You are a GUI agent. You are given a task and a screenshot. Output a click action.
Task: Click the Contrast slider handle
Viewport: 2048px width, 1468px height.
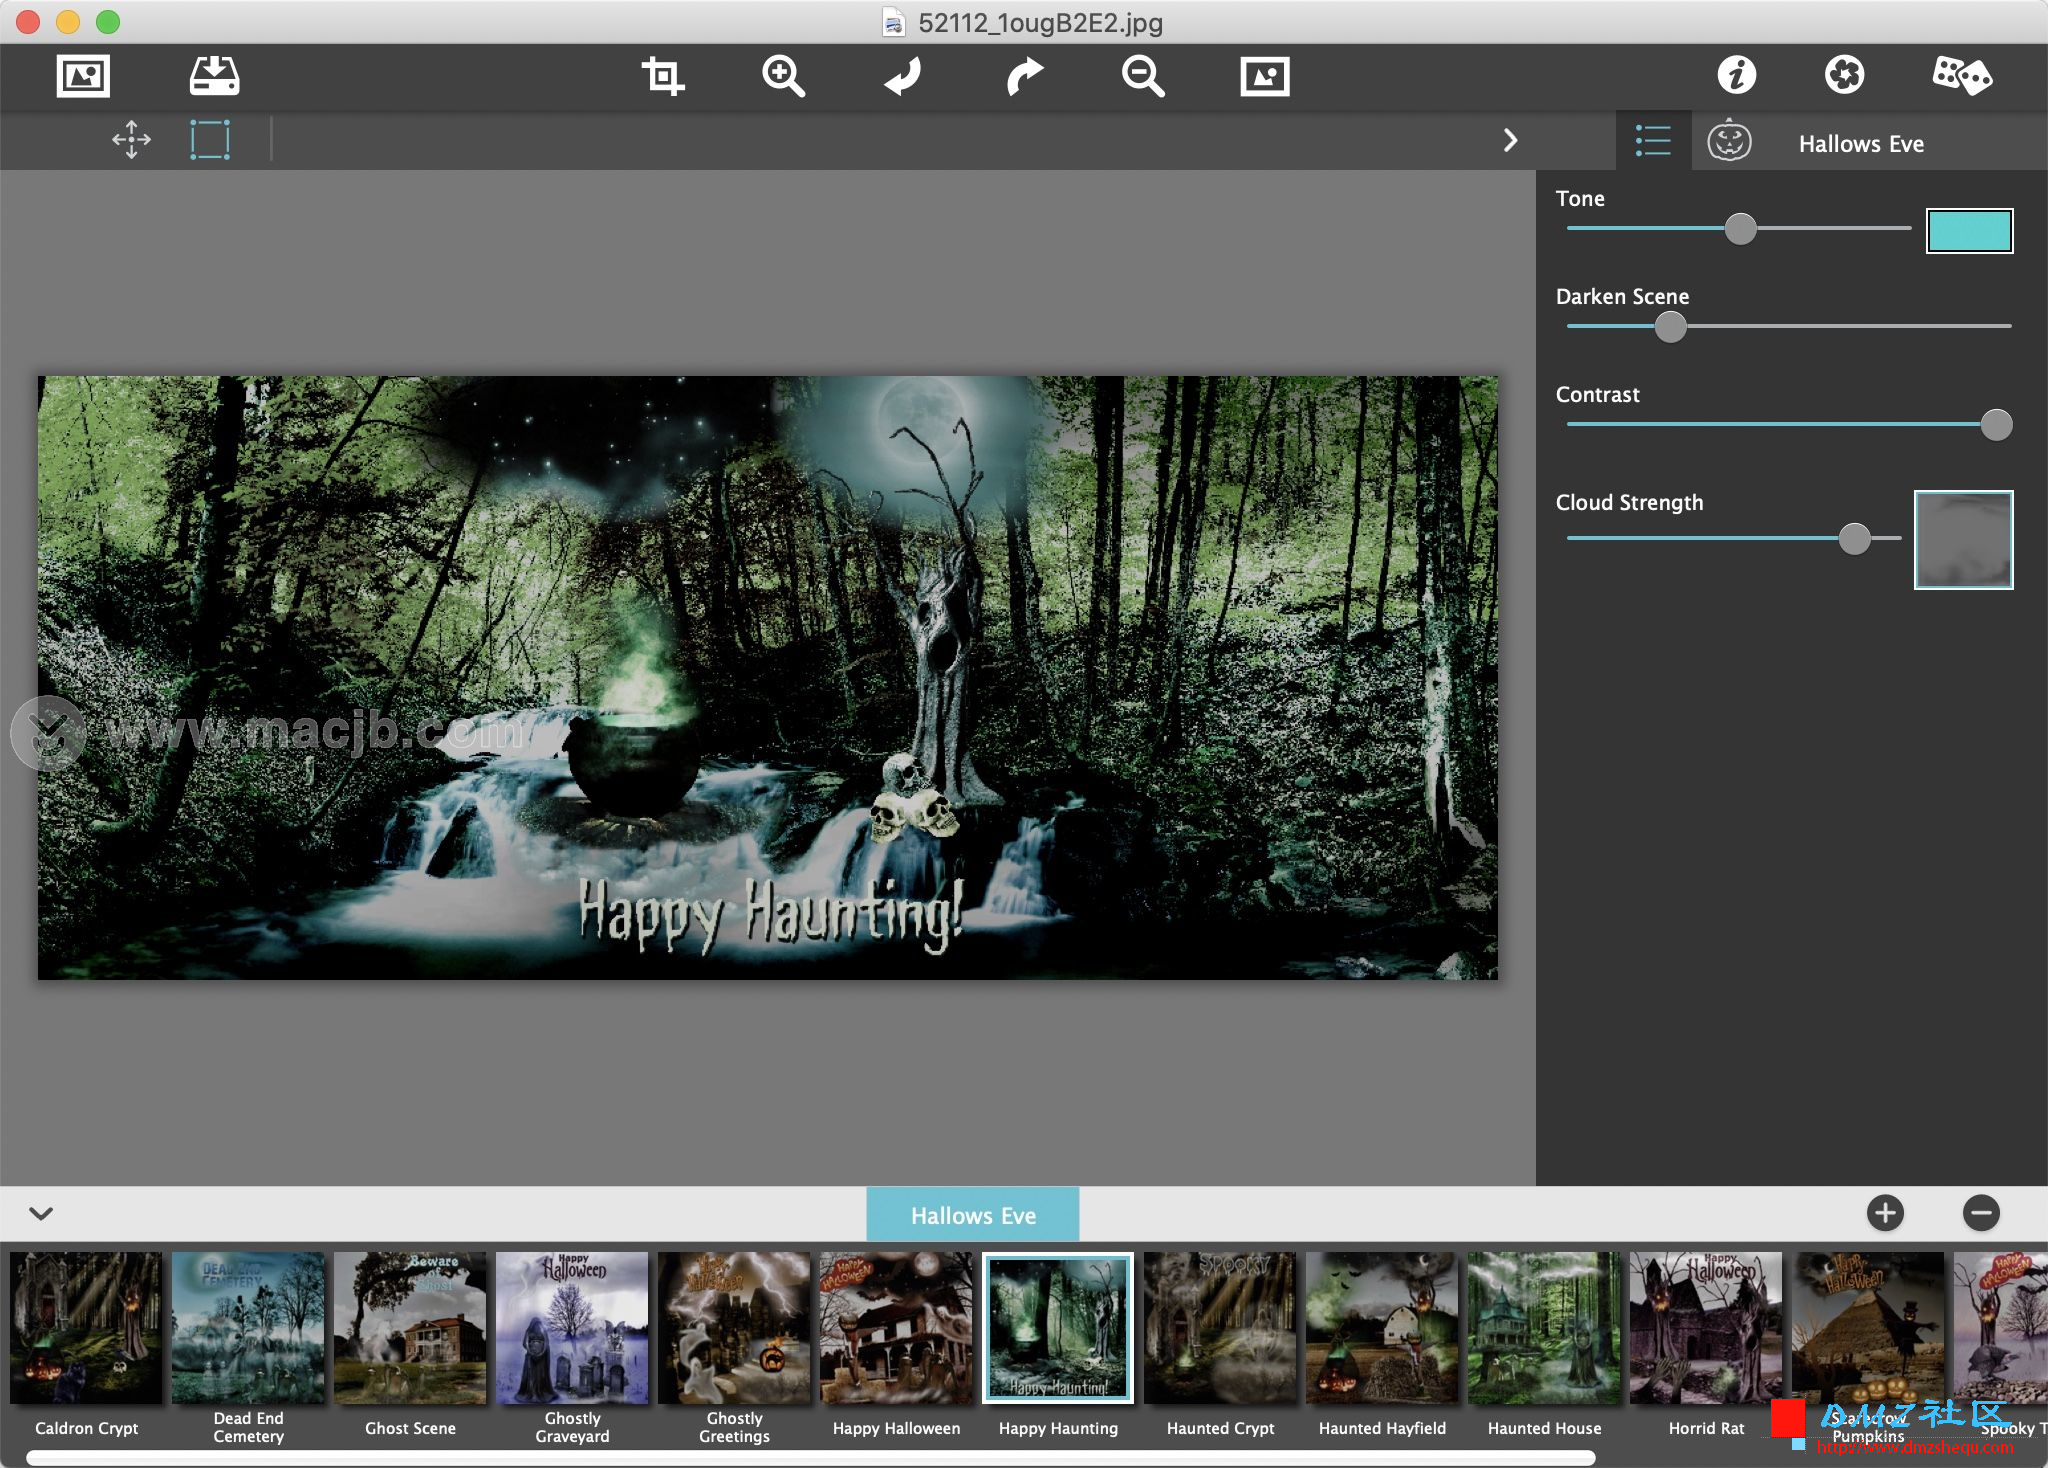[1996, 425]
